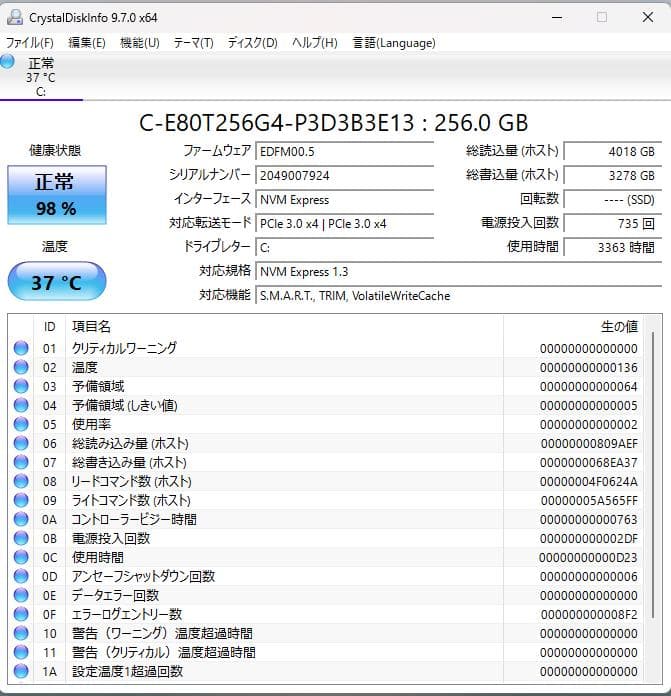Open the ディスク(D) menu
671x696 pixels.
253,43
